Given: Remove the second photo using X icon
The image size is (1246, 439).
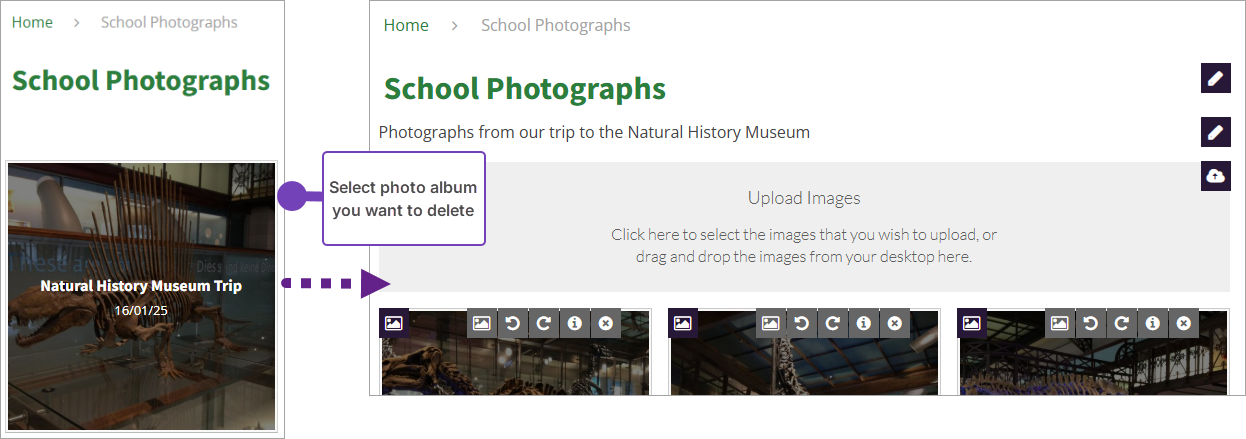Looking at the screenshot, I should (x=894, y=323).
